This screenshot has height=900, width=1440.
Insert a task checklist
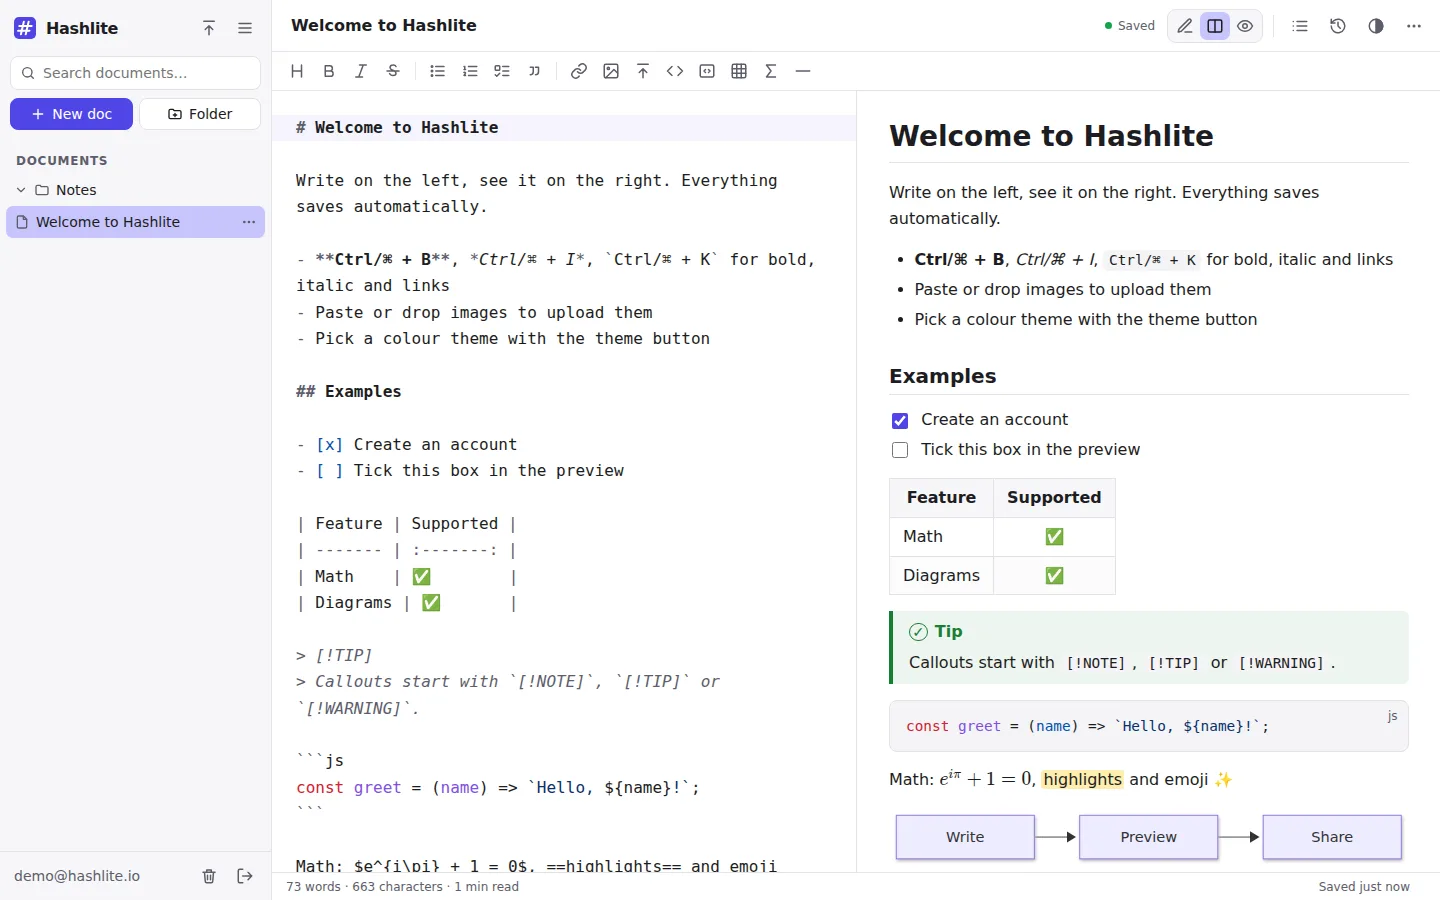tap(502, 71)
